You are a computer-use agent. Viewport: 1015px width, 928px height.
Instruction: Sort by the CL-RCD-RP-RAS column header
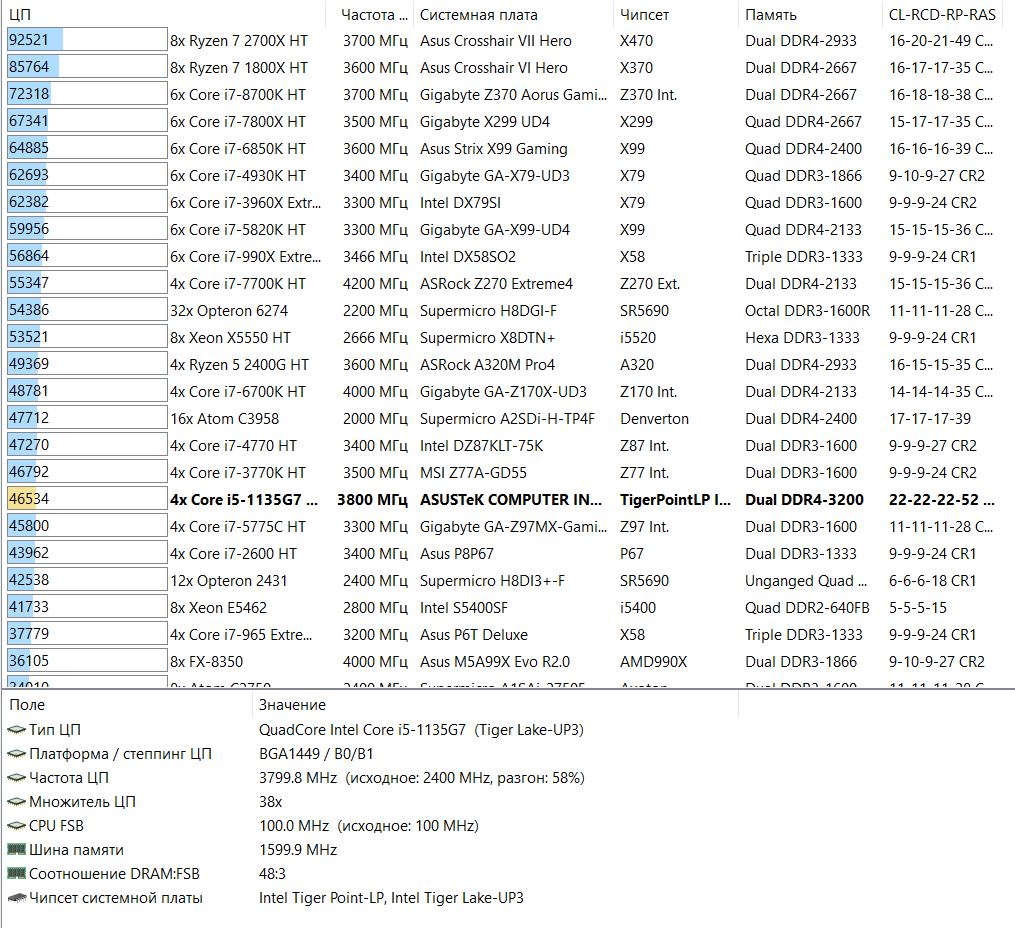(x=942, y=14)
